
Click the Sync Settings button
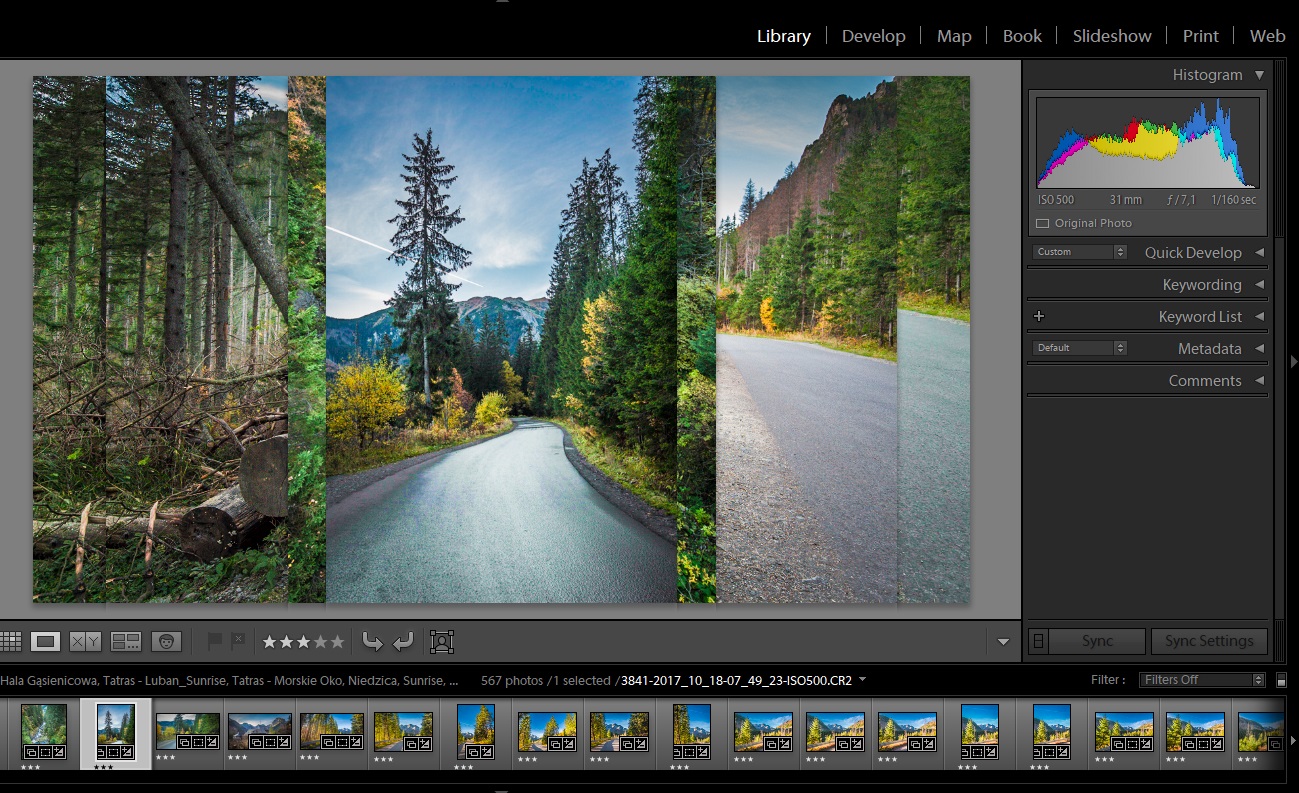(1209, 641)
